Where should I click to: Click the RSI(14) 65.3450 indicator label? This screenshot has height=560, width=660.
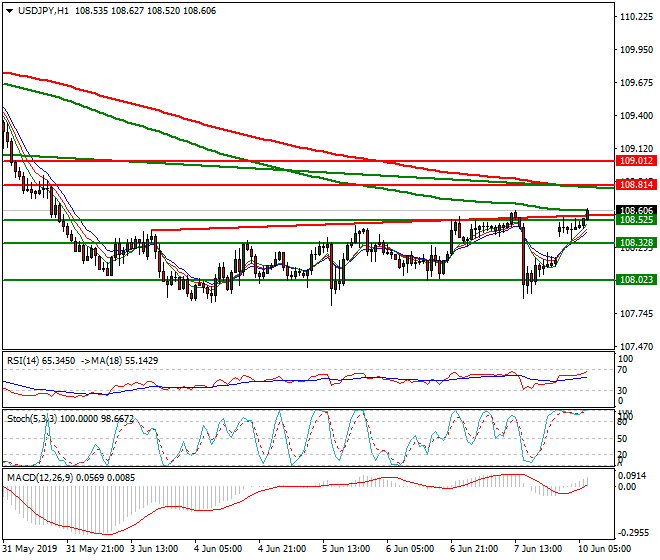(41, 361)
